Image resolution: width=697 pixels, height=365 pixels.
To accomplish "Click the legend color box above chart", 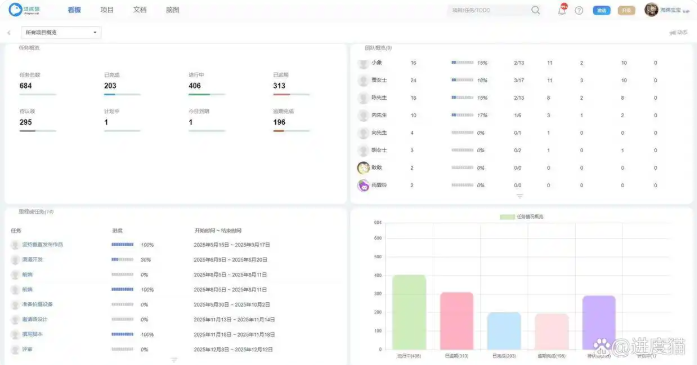I will [x=507, y=217].
